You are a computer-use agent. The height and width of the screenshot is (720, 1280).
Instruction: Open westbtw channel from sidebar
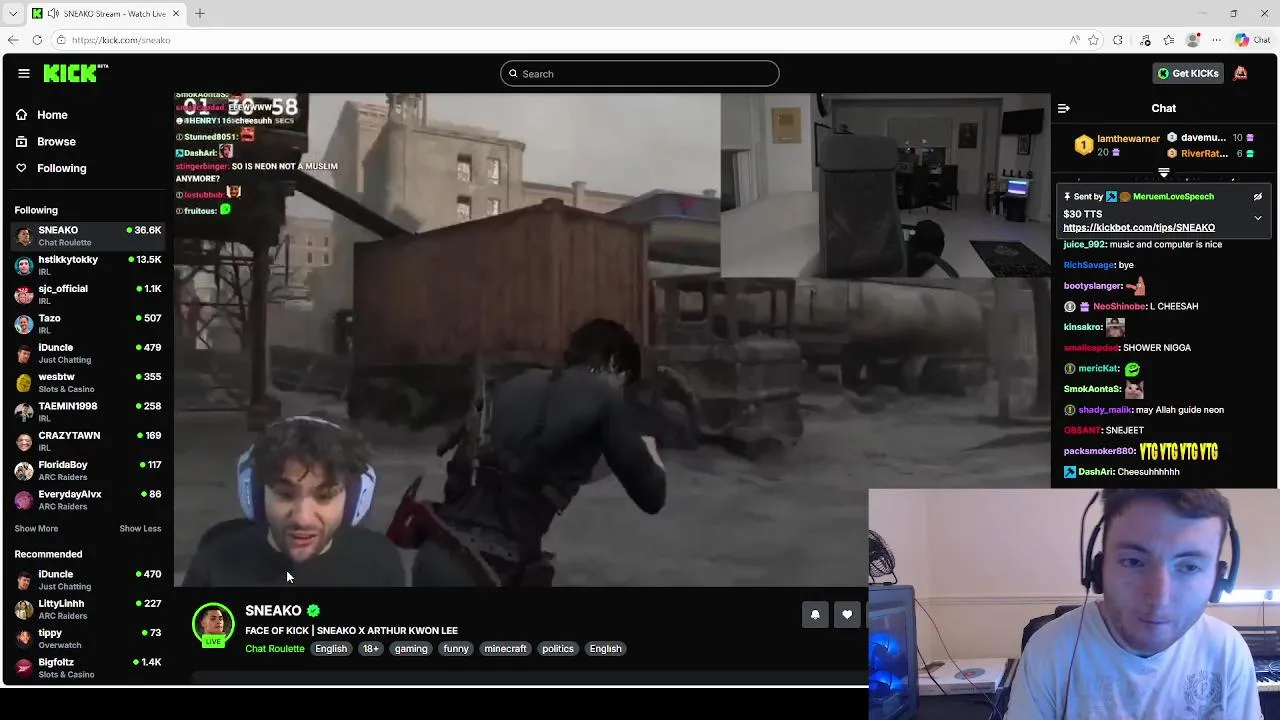tap(87, 382)
